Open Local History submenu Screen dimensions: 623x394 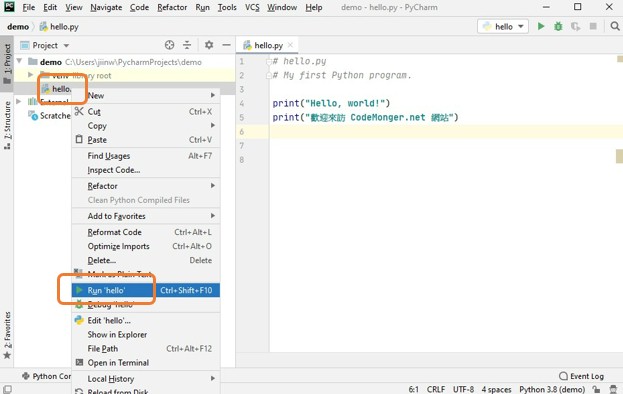tap(146, 379)
